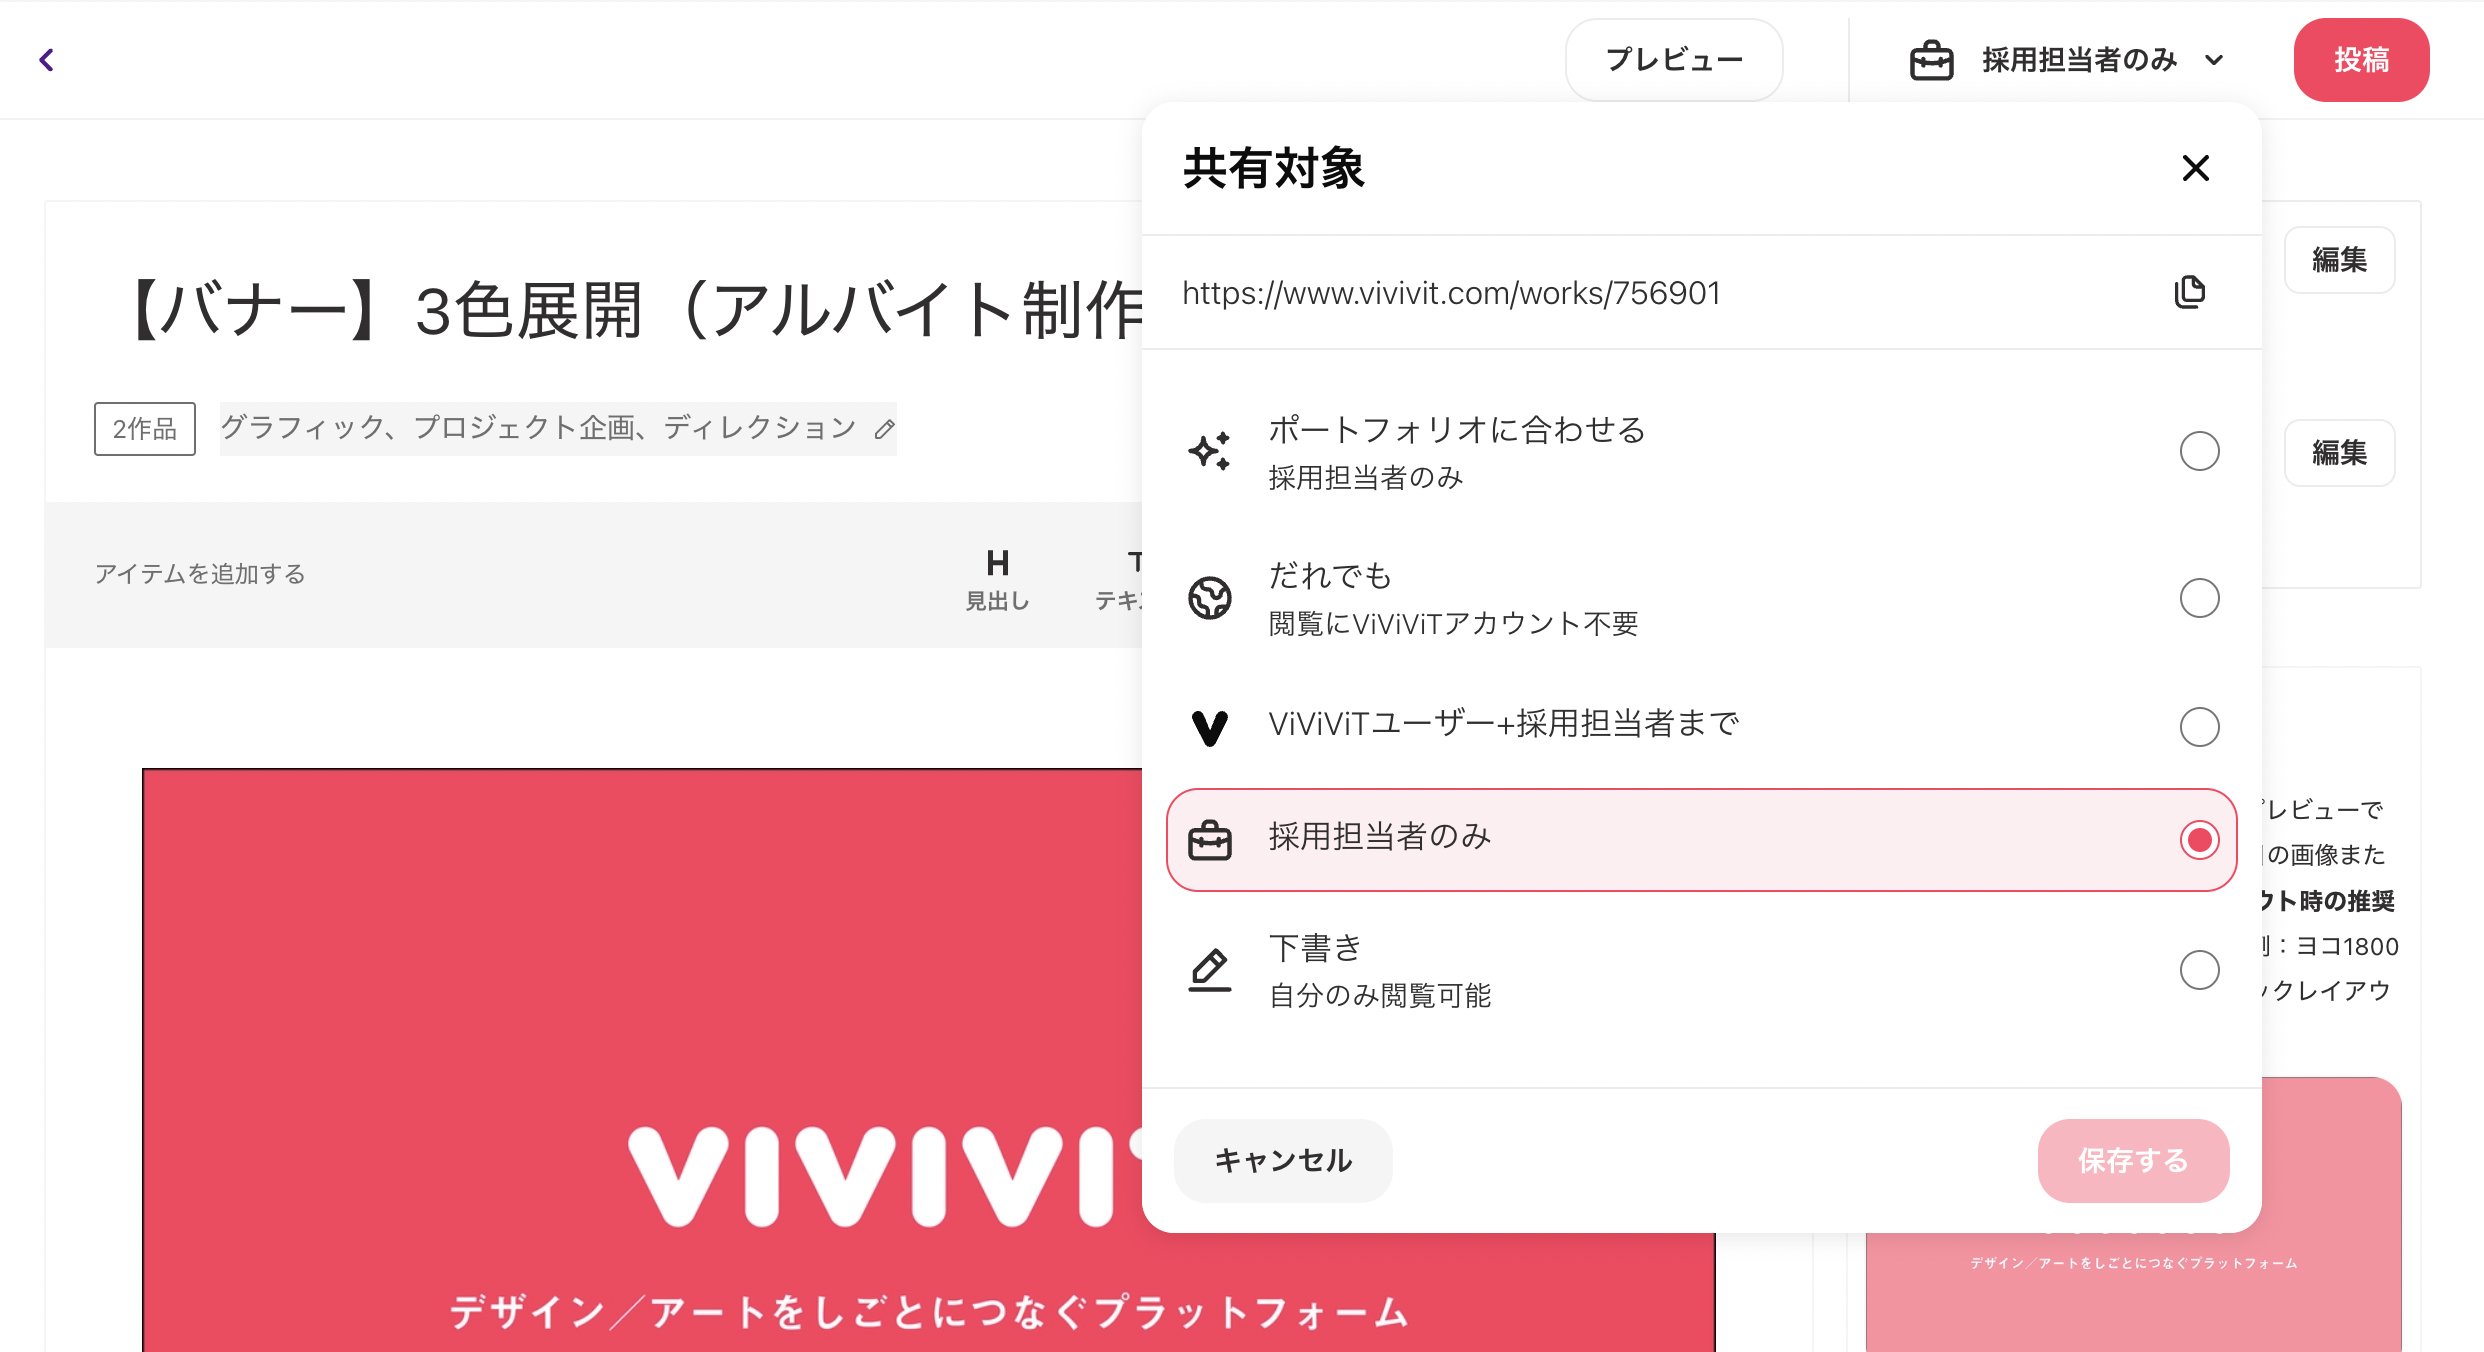
Task: Click the upper 編集 button on the right
Action: pyautogui.click(x=2339, y=260)
